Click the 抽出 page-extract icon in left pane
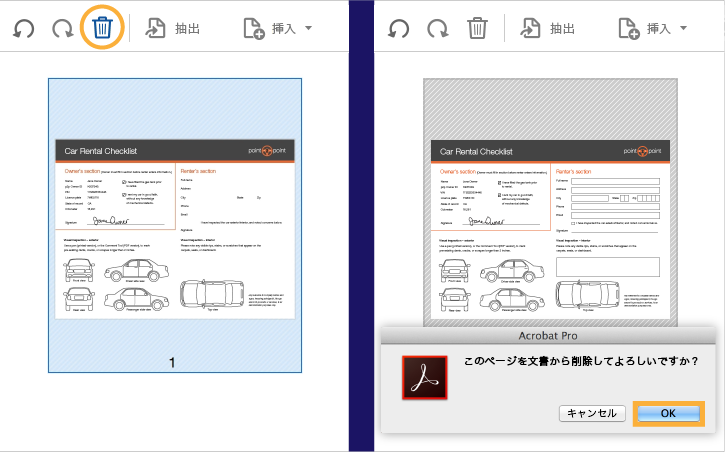Image resolution: width=725 pixels, height=452 pixels. 155,28
